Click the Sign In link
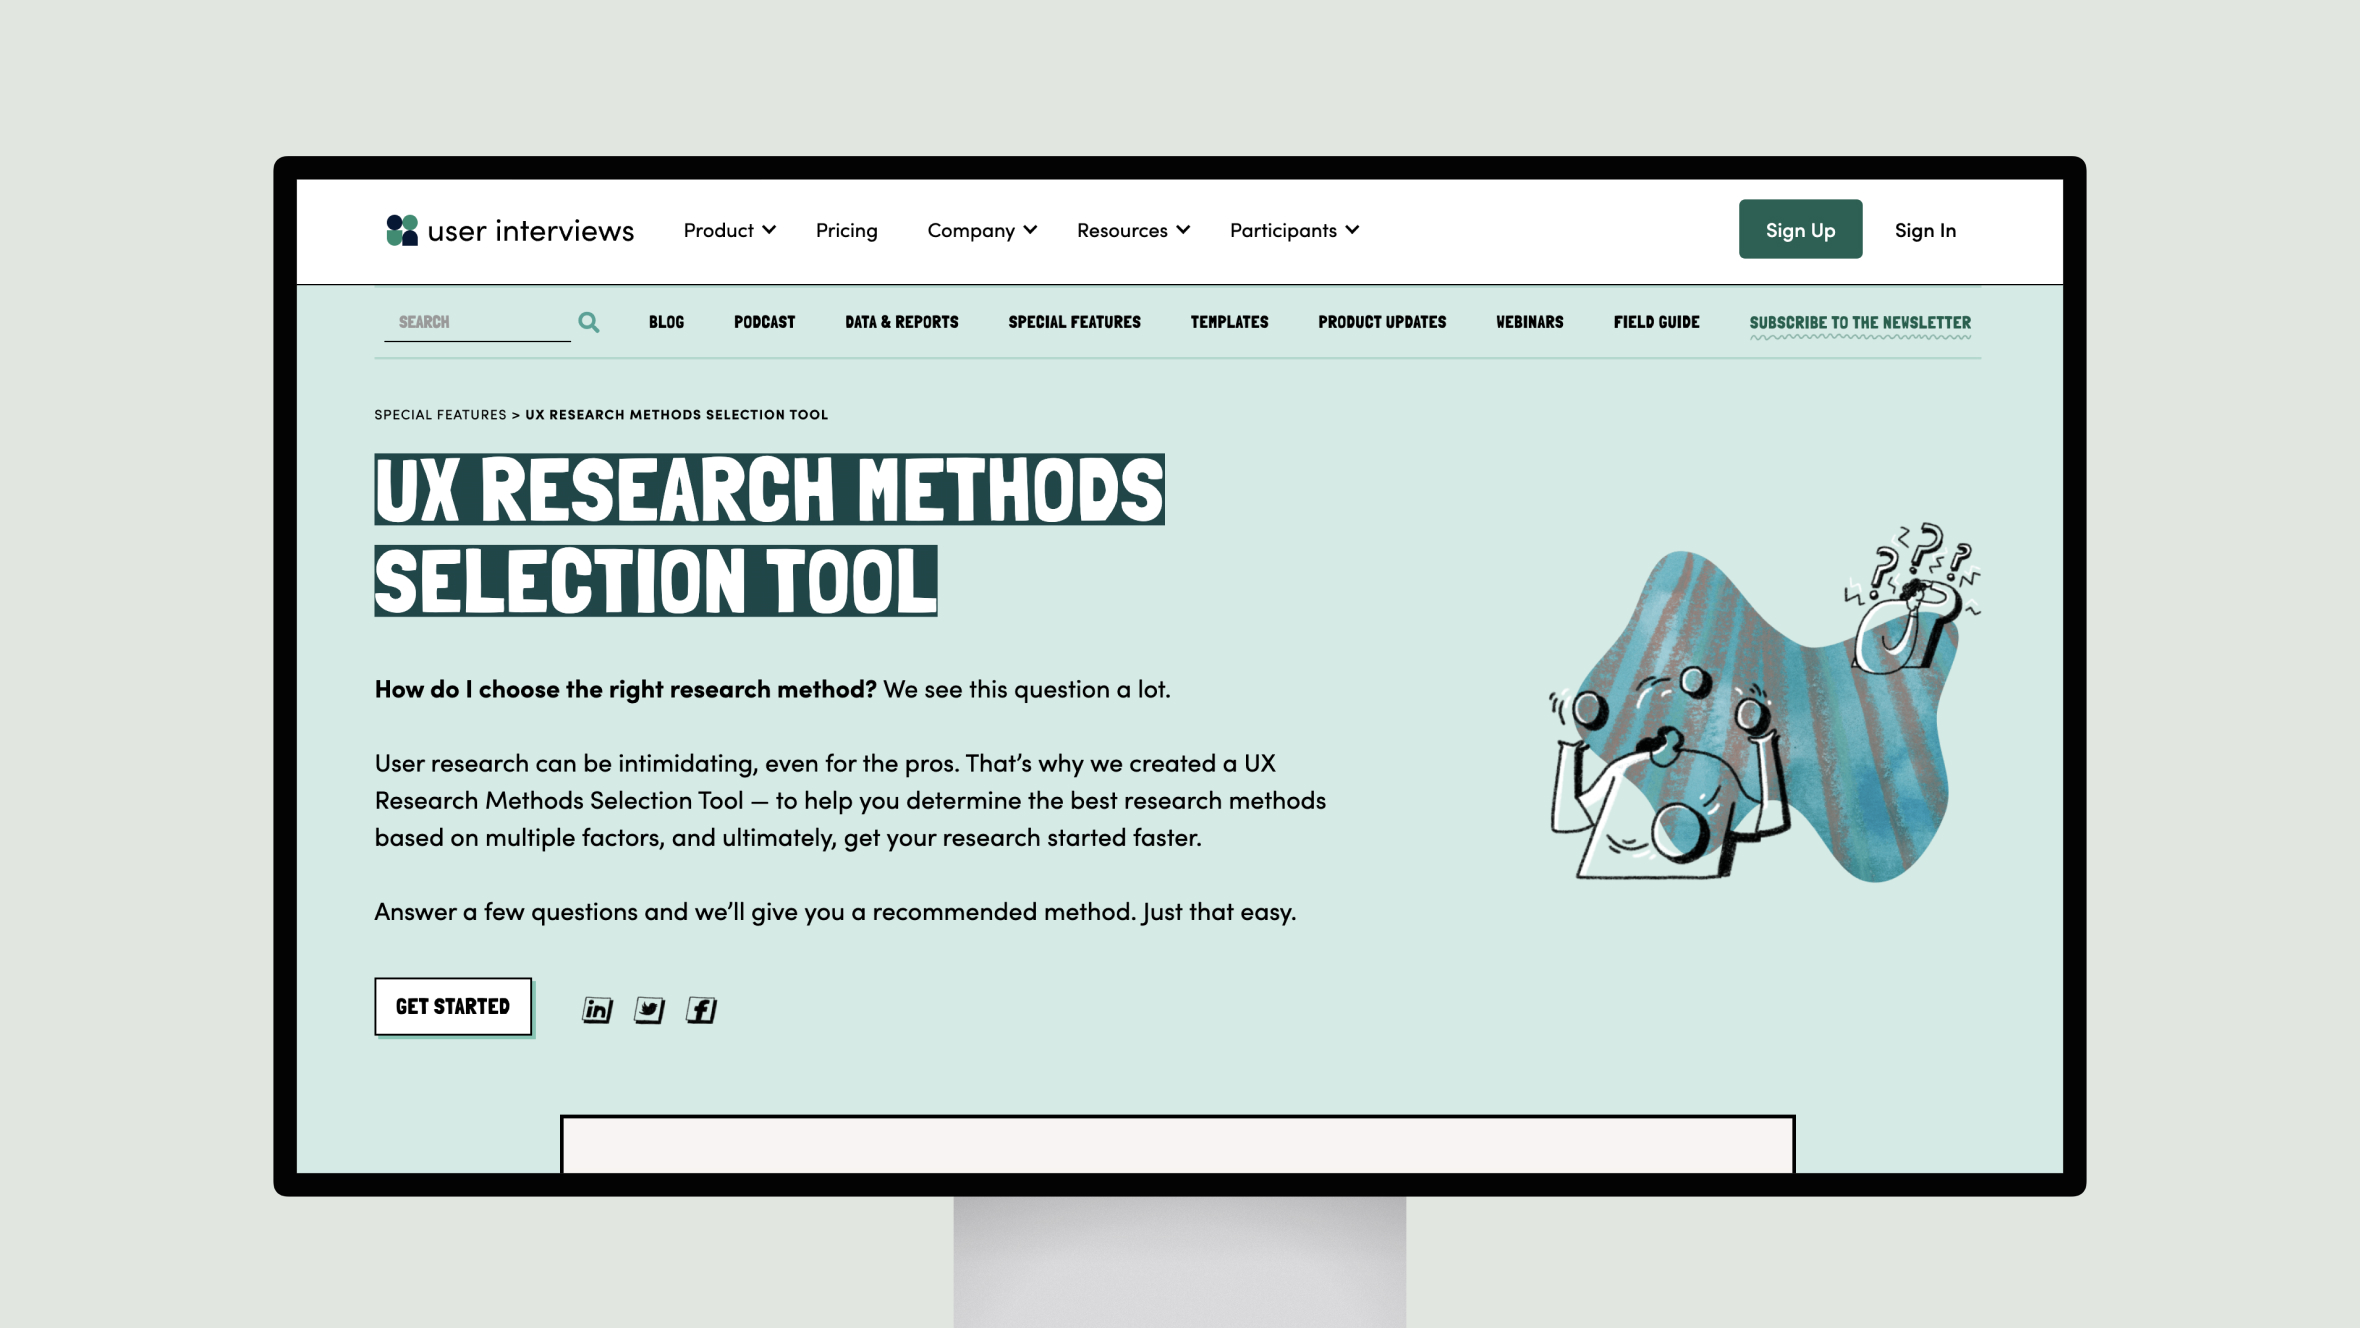2360x1328 pixels. pos(1926,229)
